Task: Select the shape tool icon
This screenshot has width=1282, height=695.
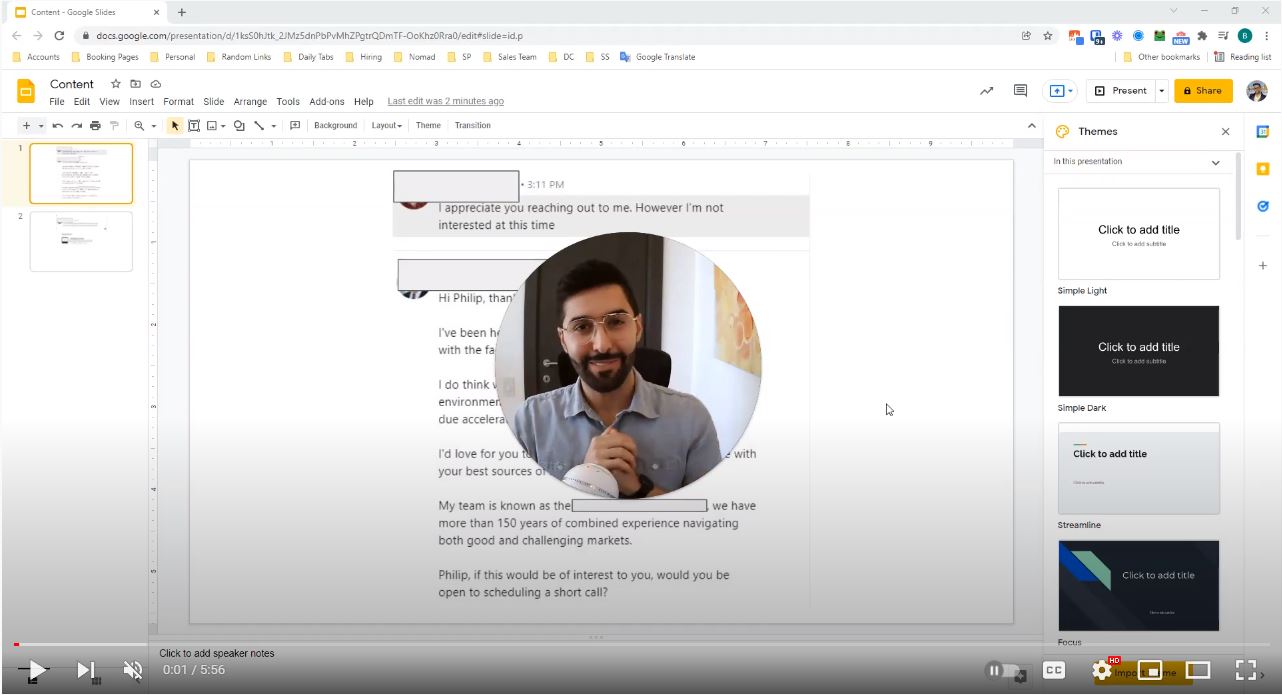Action: (239, 126)
